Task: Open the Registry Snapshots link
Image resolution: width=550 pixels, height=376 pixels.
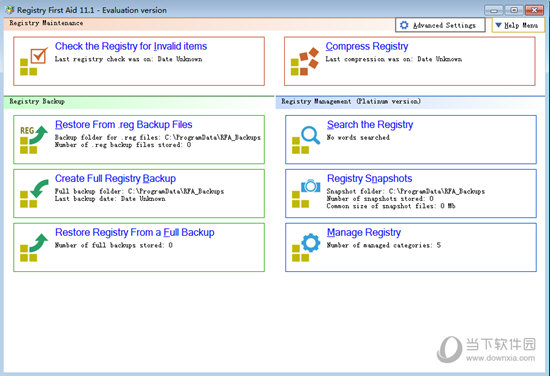Action: 369,179
